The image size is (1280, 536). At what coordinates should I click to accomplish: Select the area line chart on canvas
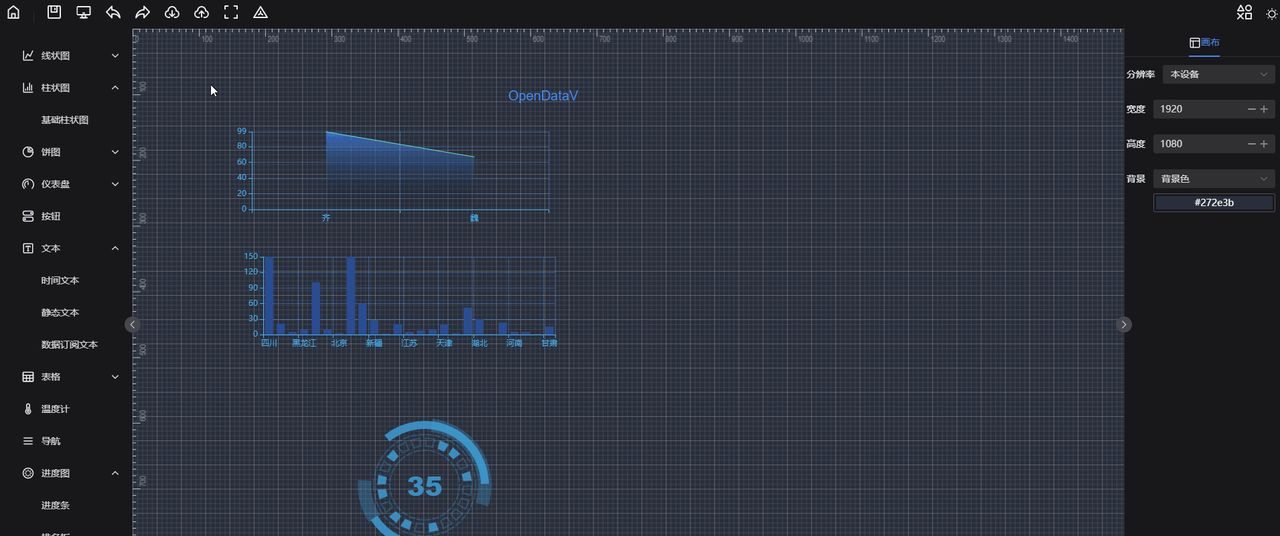click(393, 174)
